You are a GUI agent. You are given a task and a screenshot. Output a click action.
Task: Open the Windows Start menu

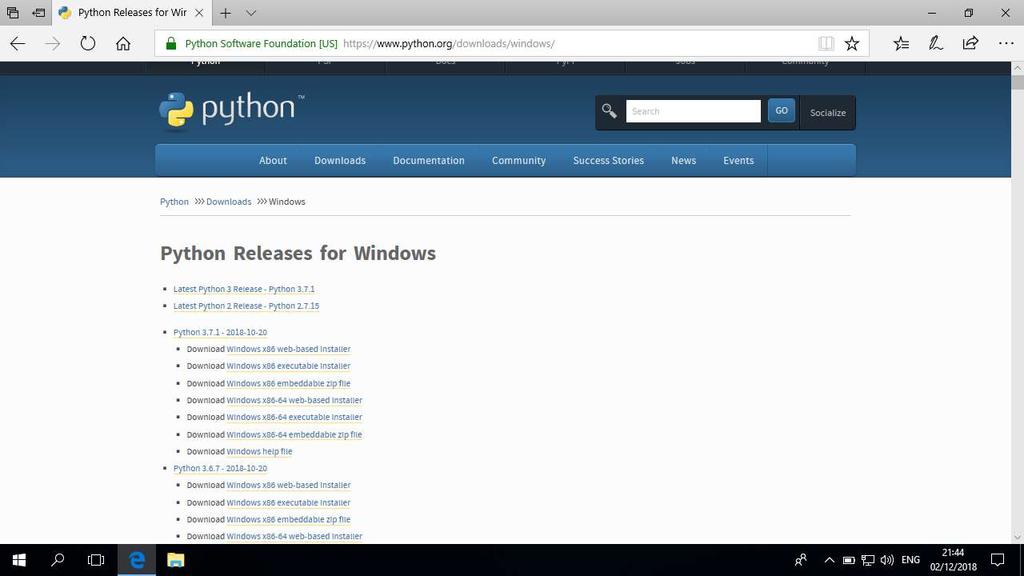click(x=19, y=560)
